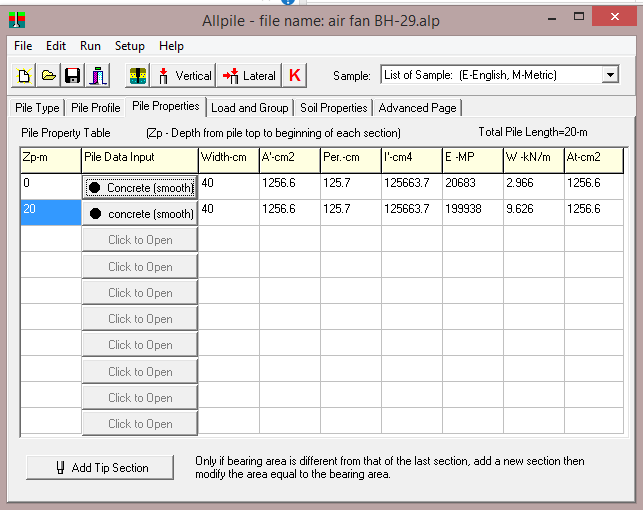
Task: Run the Lateral analysis button
Action: coord(249,75)
